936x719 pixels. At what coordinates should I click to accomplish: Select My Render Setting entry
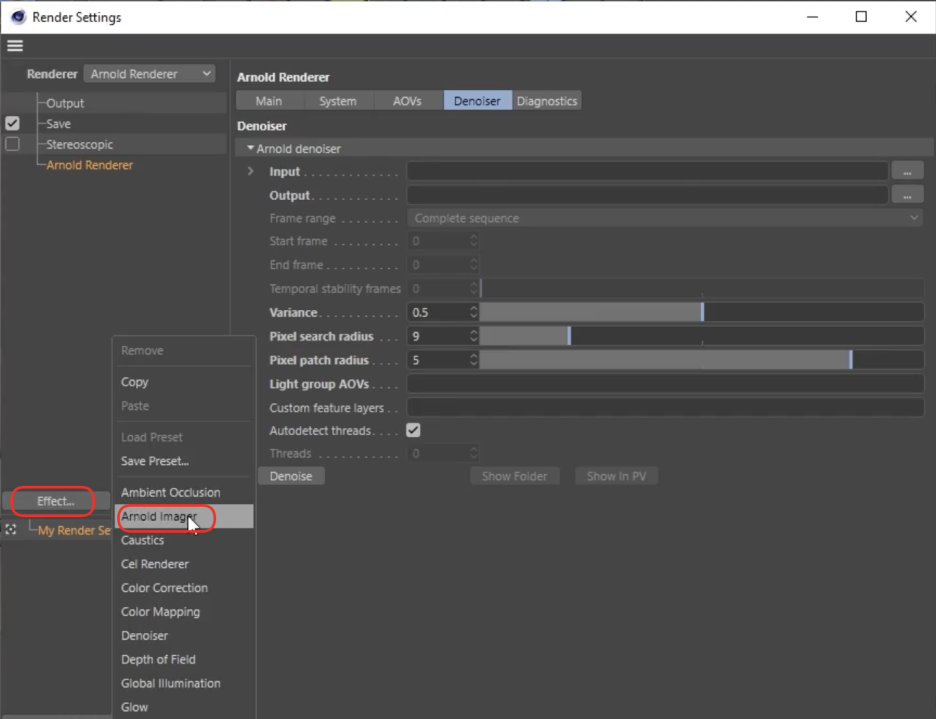coord(74,530)
